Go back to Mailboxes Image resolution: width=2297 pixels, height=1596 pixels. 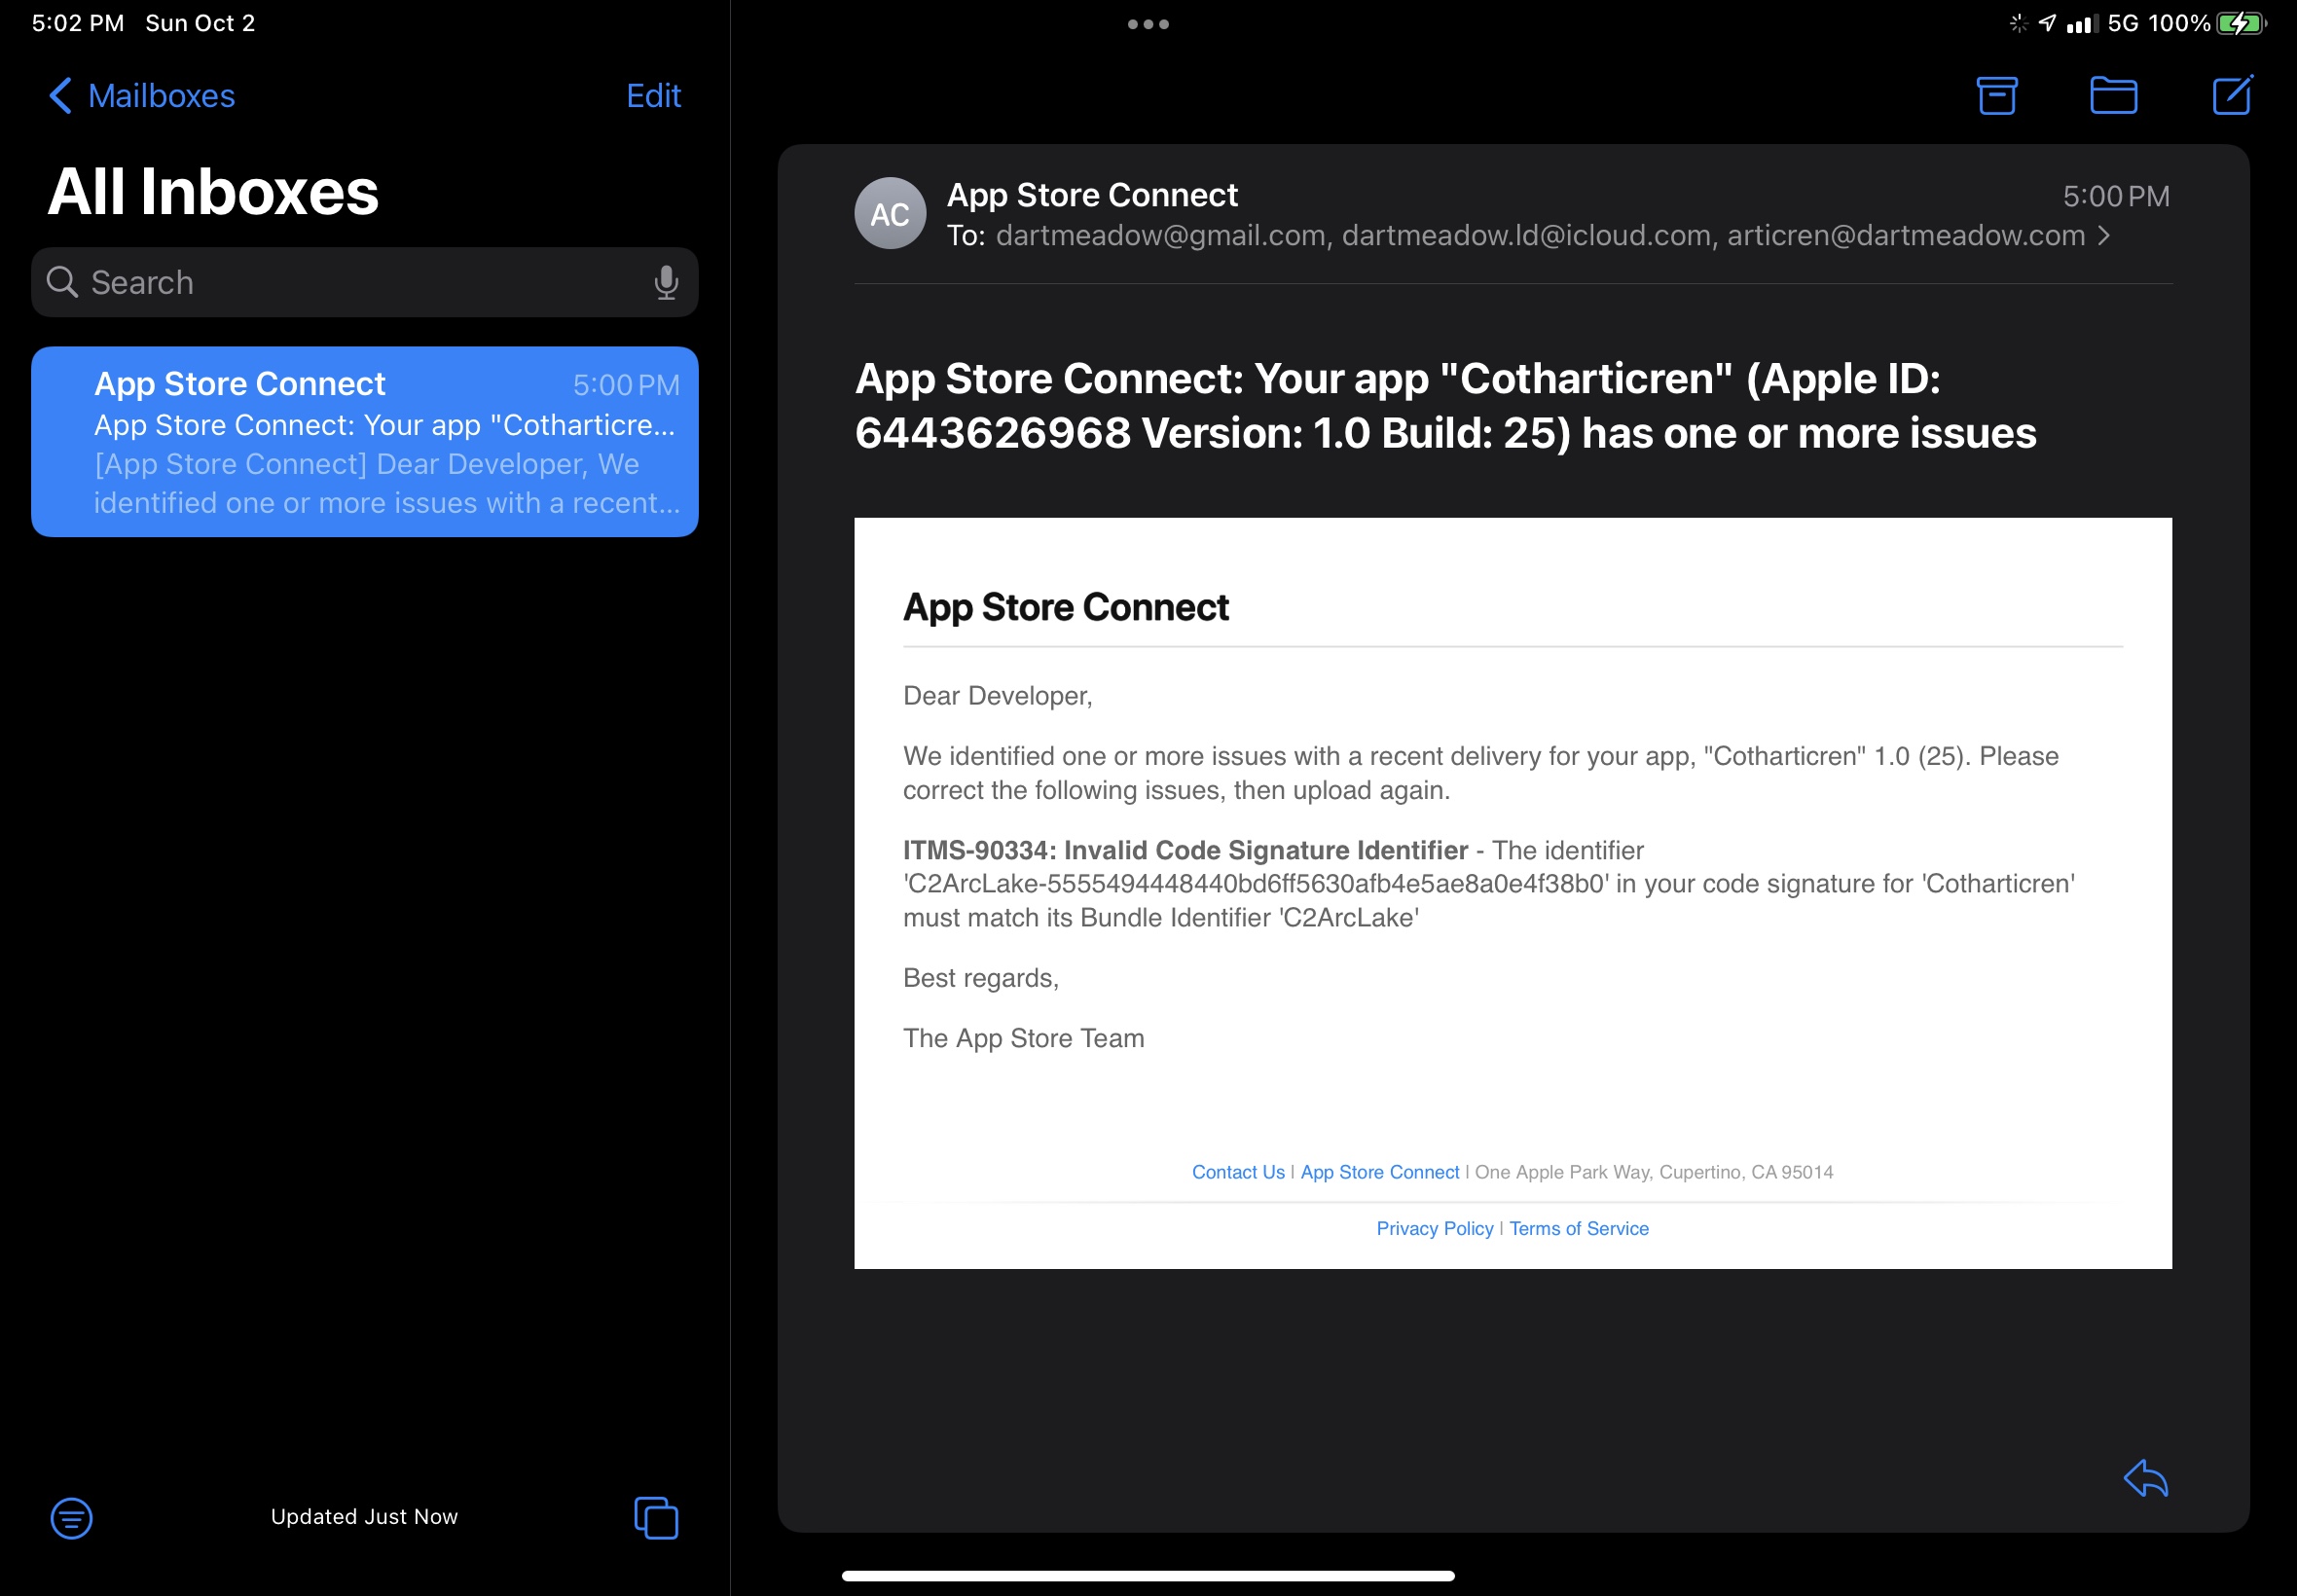[x=141, y=96]
